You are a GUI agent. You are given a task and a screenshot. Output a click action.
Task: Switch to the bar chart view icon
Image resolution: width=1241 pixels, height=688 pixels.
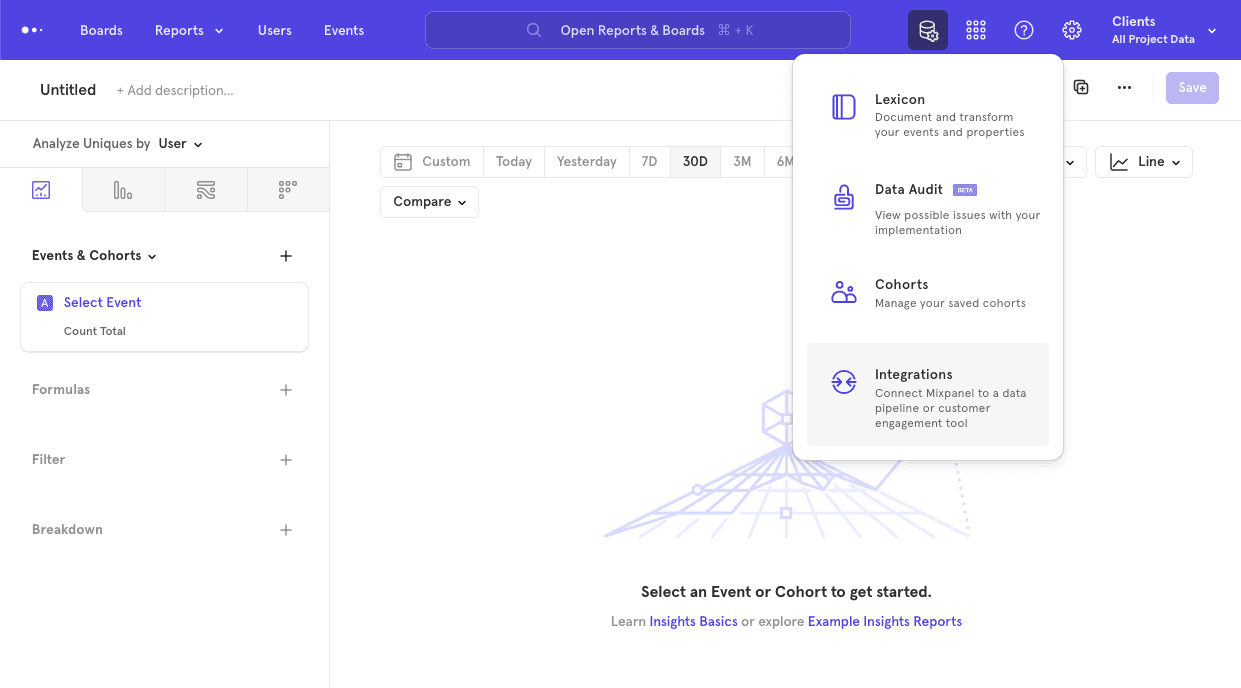point(123,188)
